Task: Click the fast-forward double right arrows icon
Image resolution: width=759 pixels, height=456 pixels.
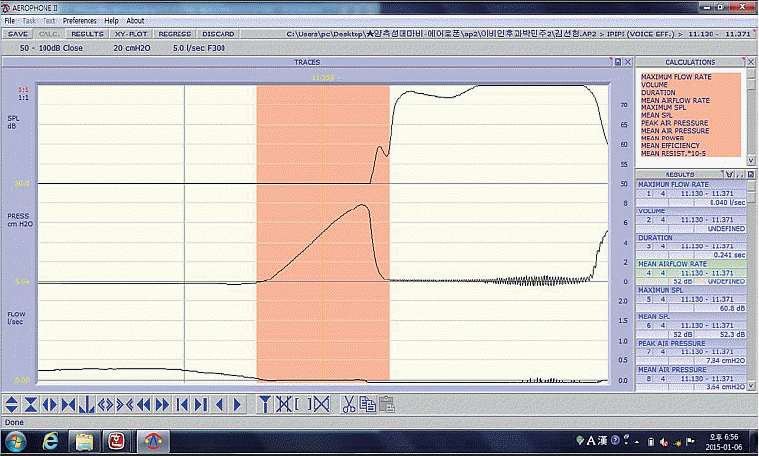Action: (x=160, y=404)
